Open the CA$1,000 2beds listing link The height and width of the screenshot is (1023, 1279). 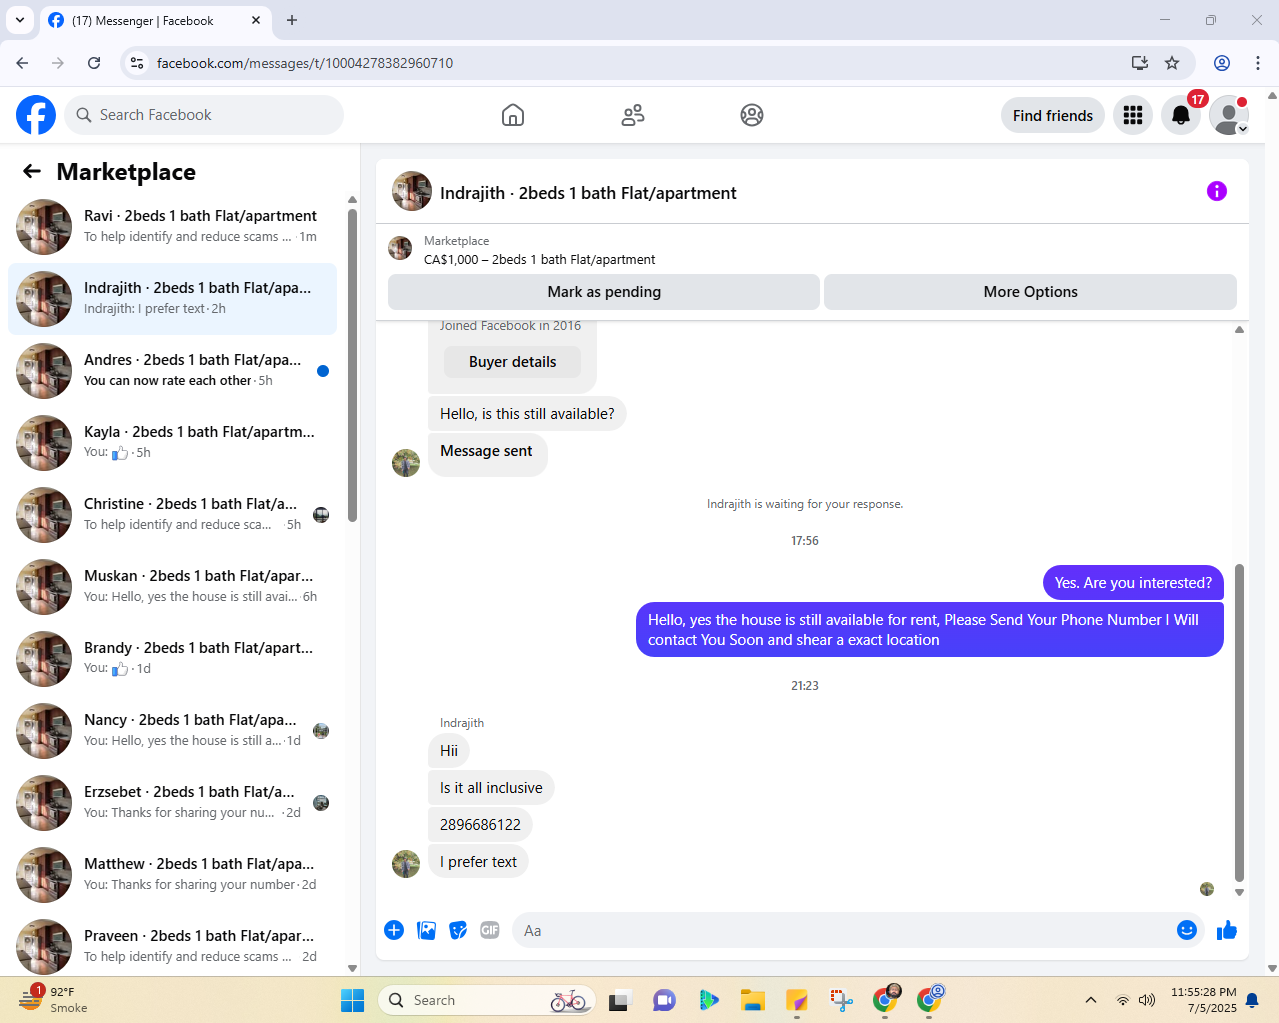[540, 260]
